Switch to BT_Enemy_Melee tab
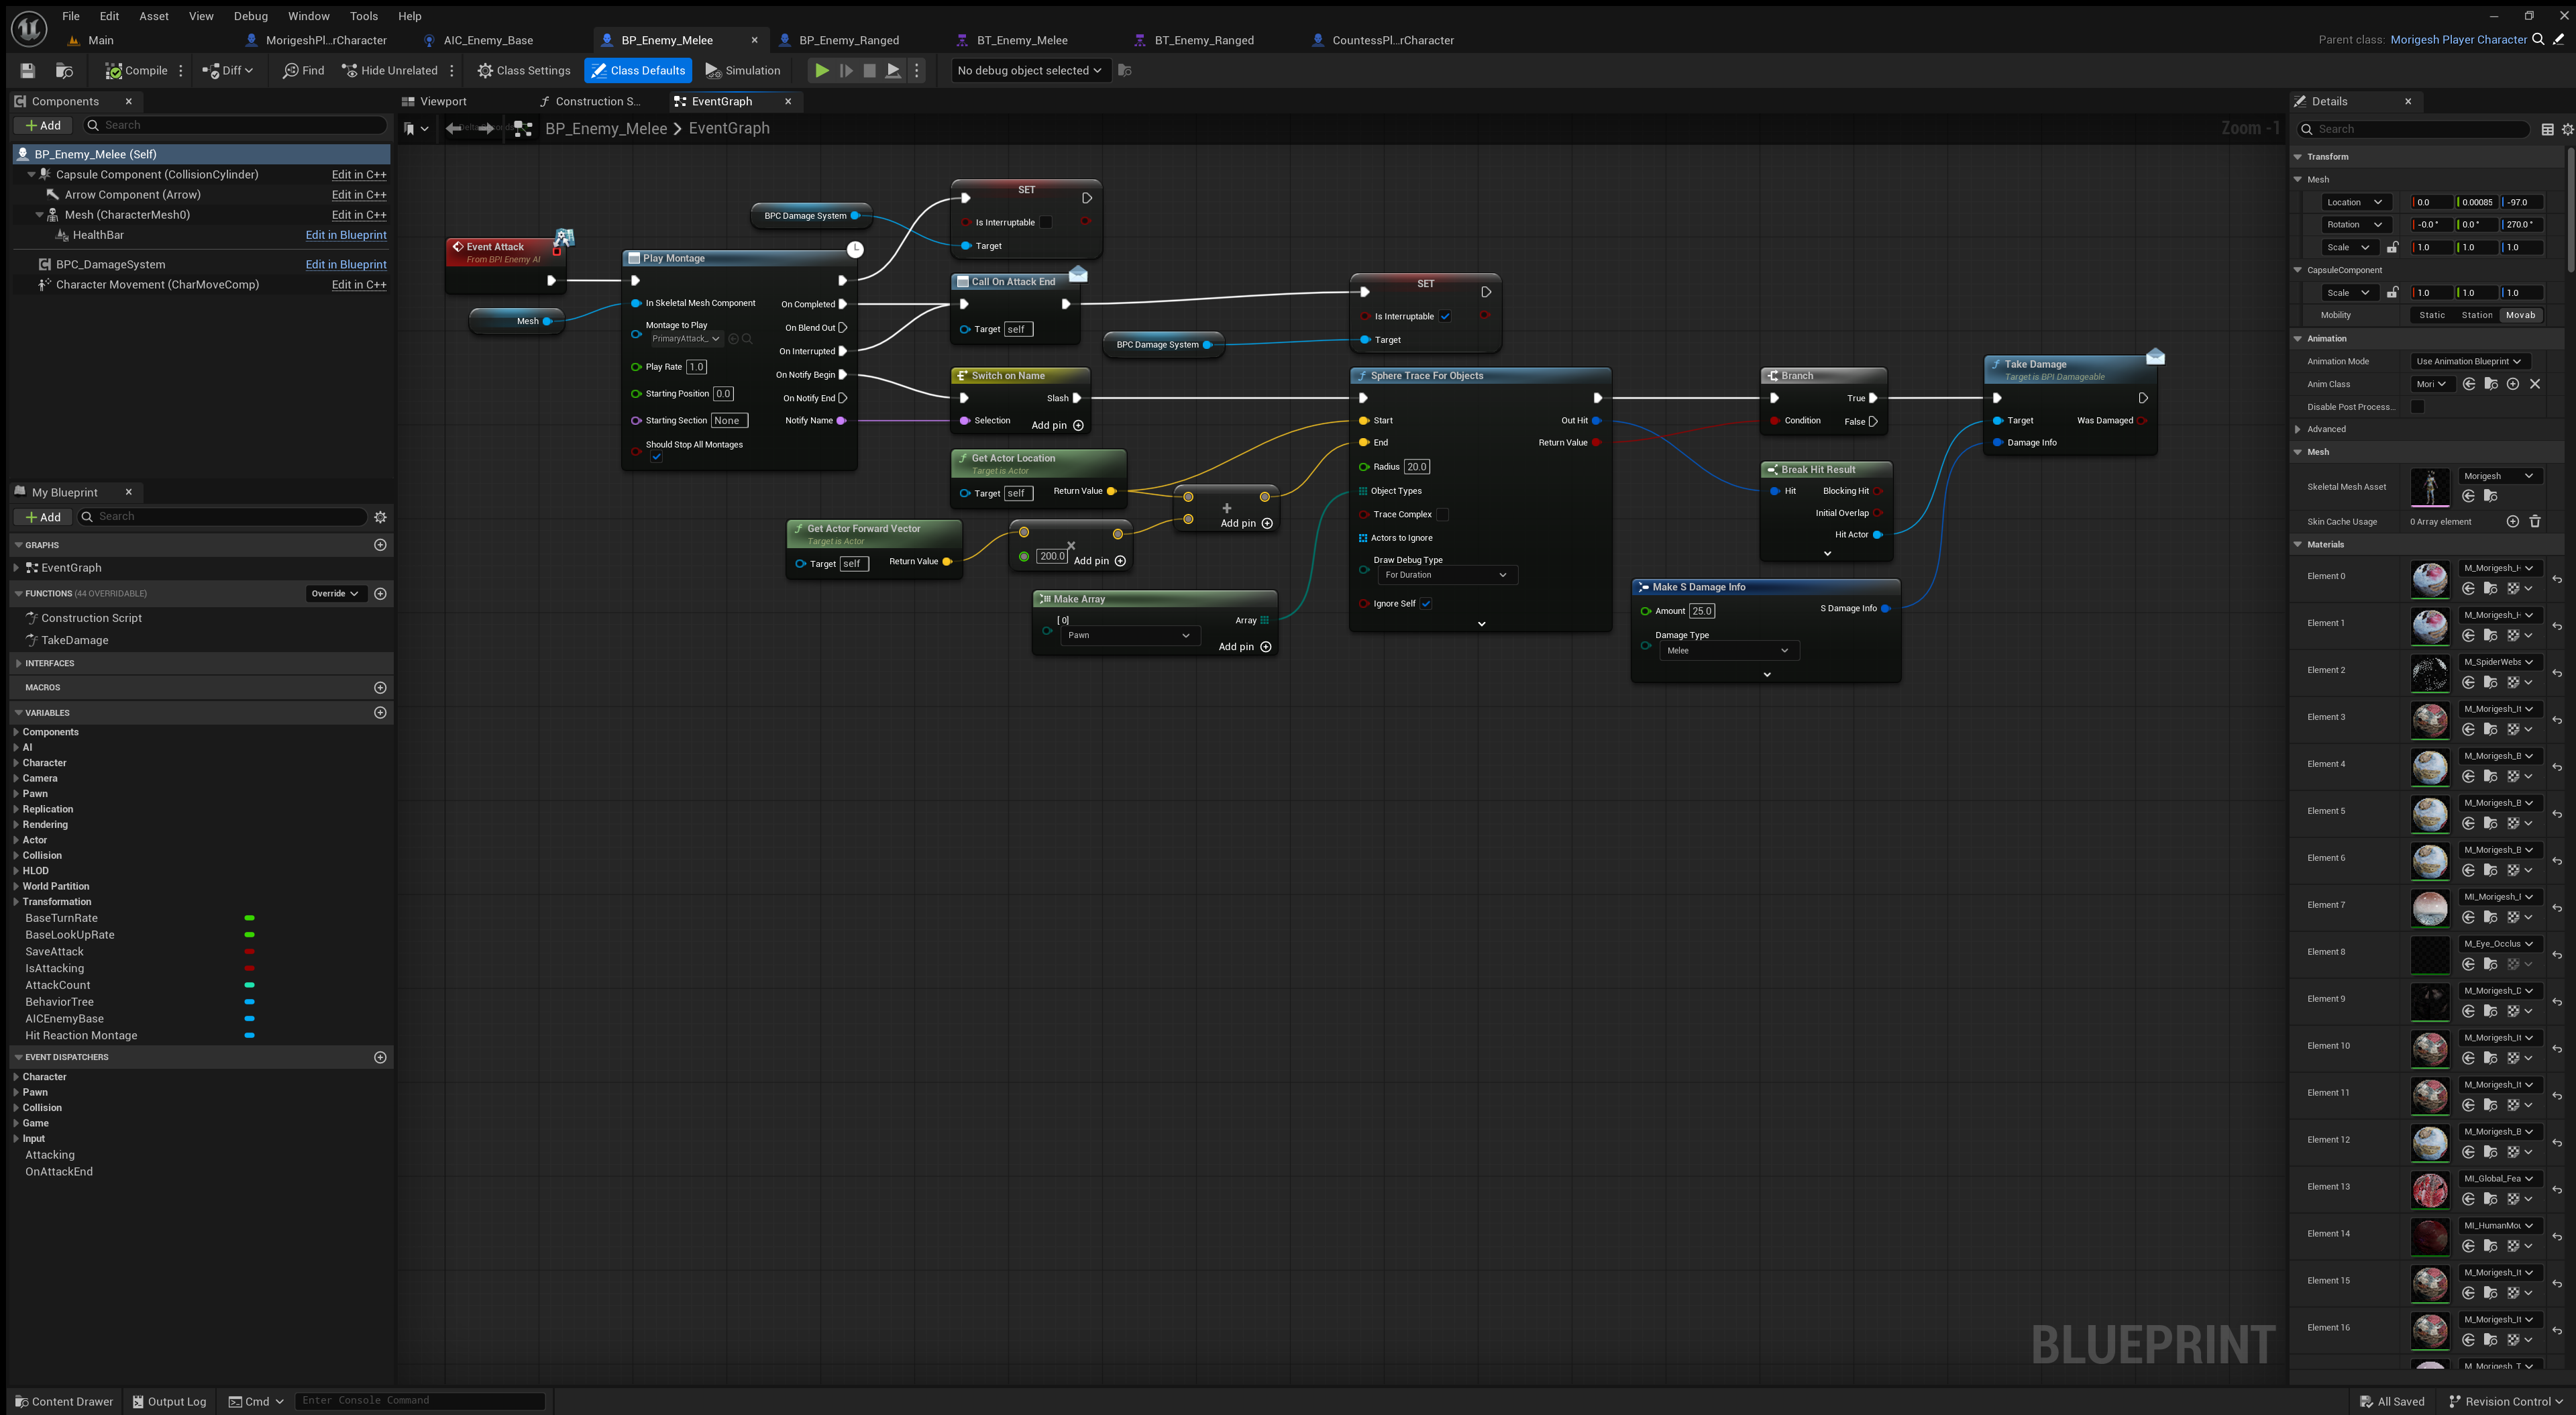2576x1415 pixels. 1021,40
